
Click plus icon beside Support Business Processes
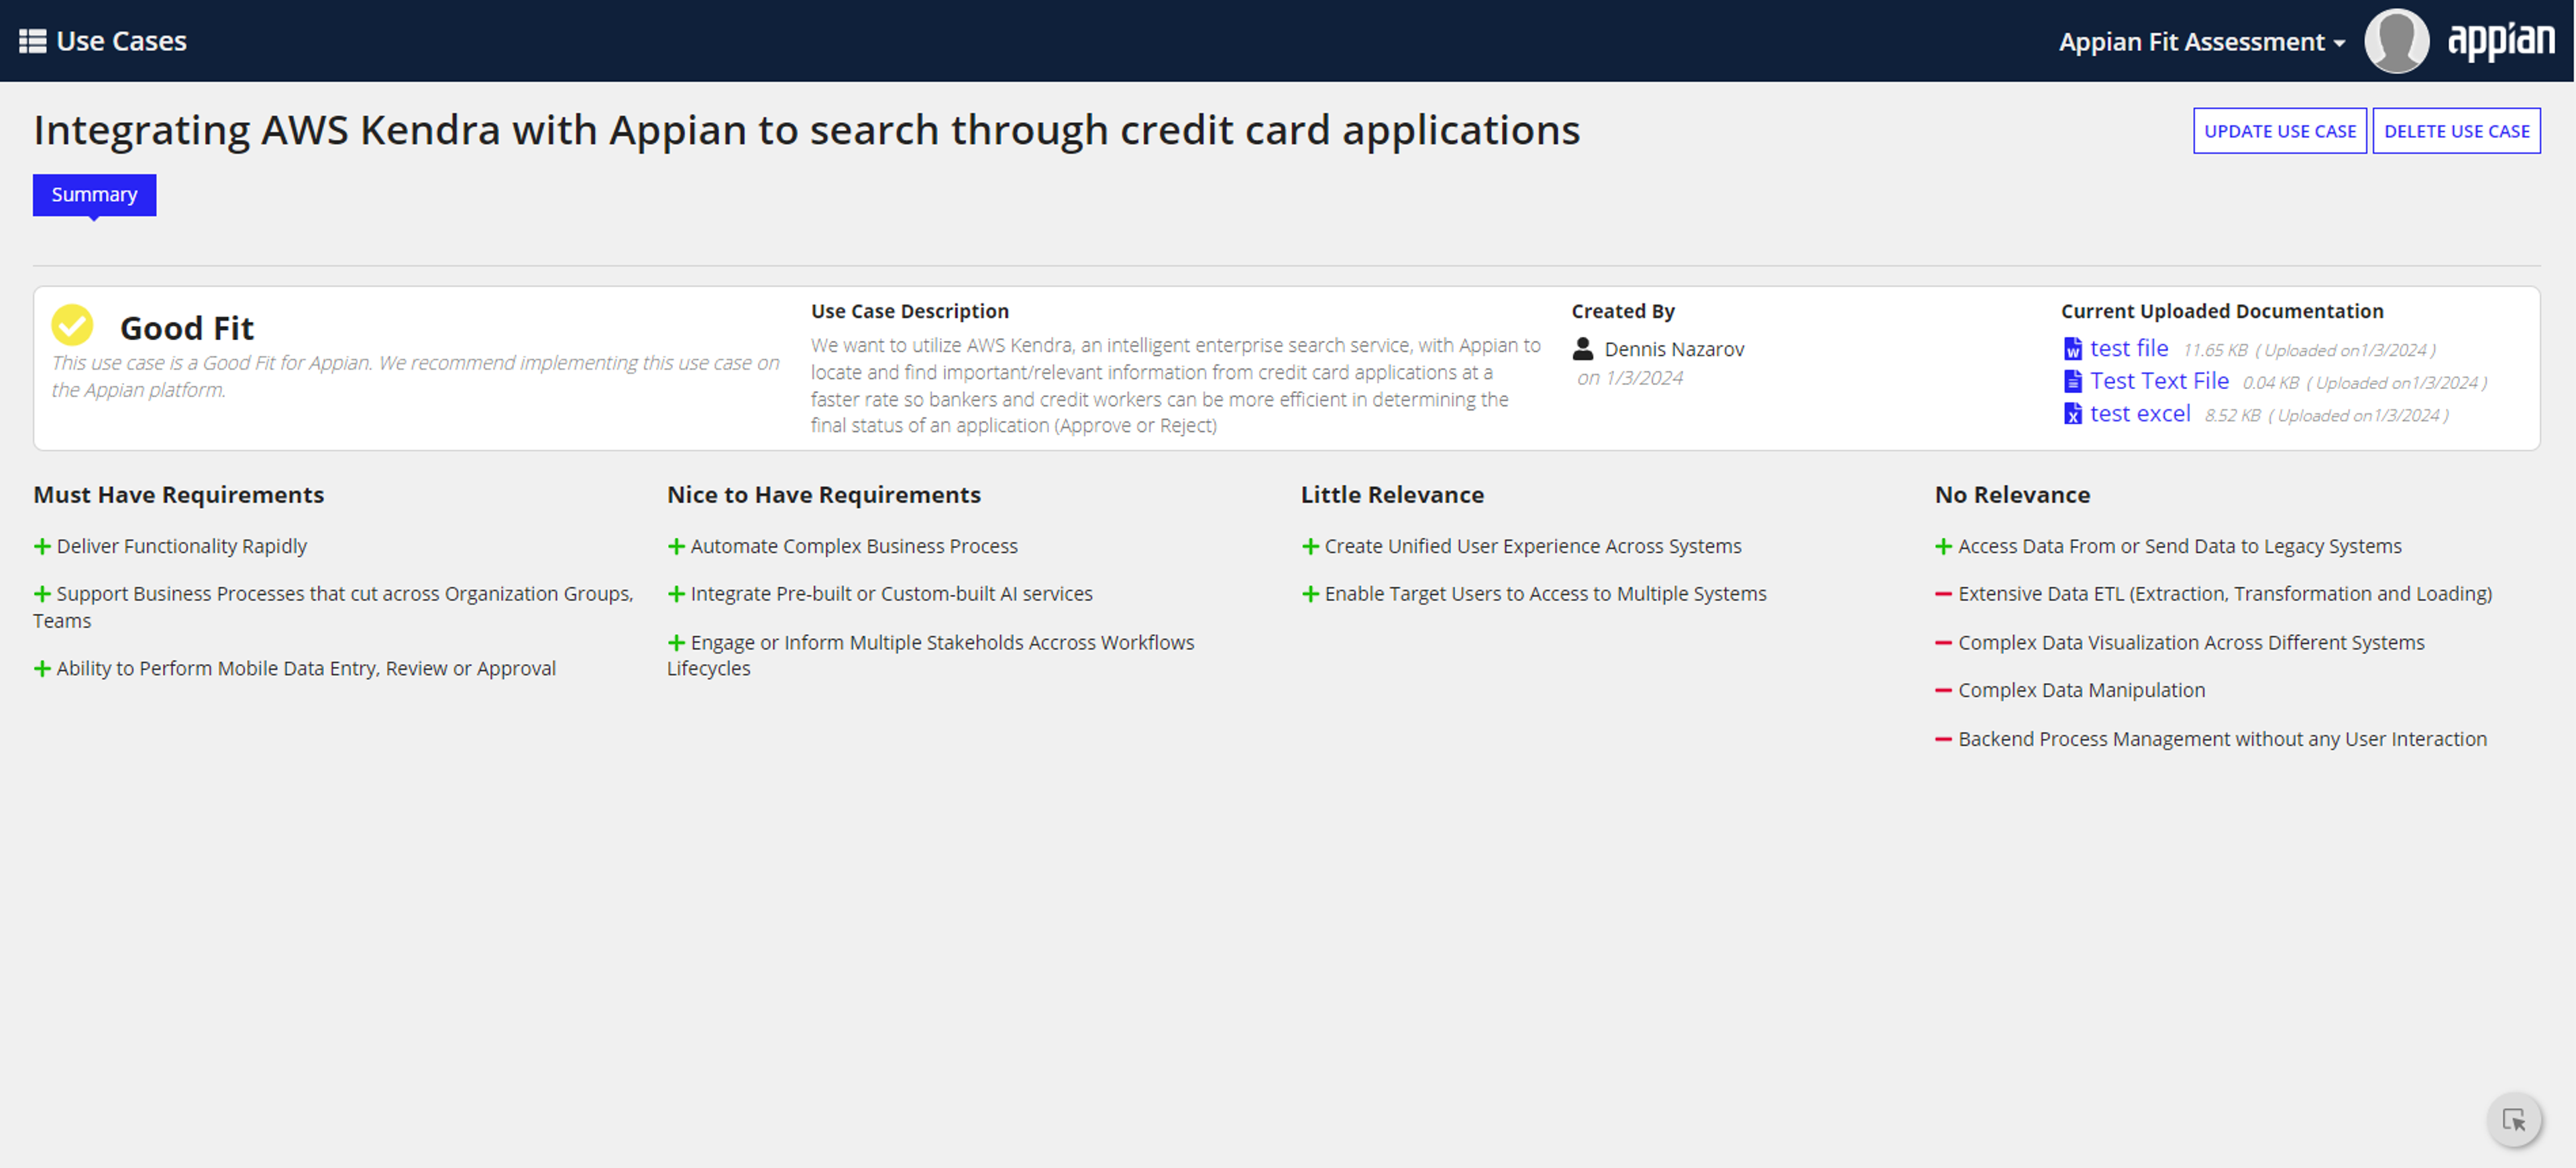pos(42,594)
